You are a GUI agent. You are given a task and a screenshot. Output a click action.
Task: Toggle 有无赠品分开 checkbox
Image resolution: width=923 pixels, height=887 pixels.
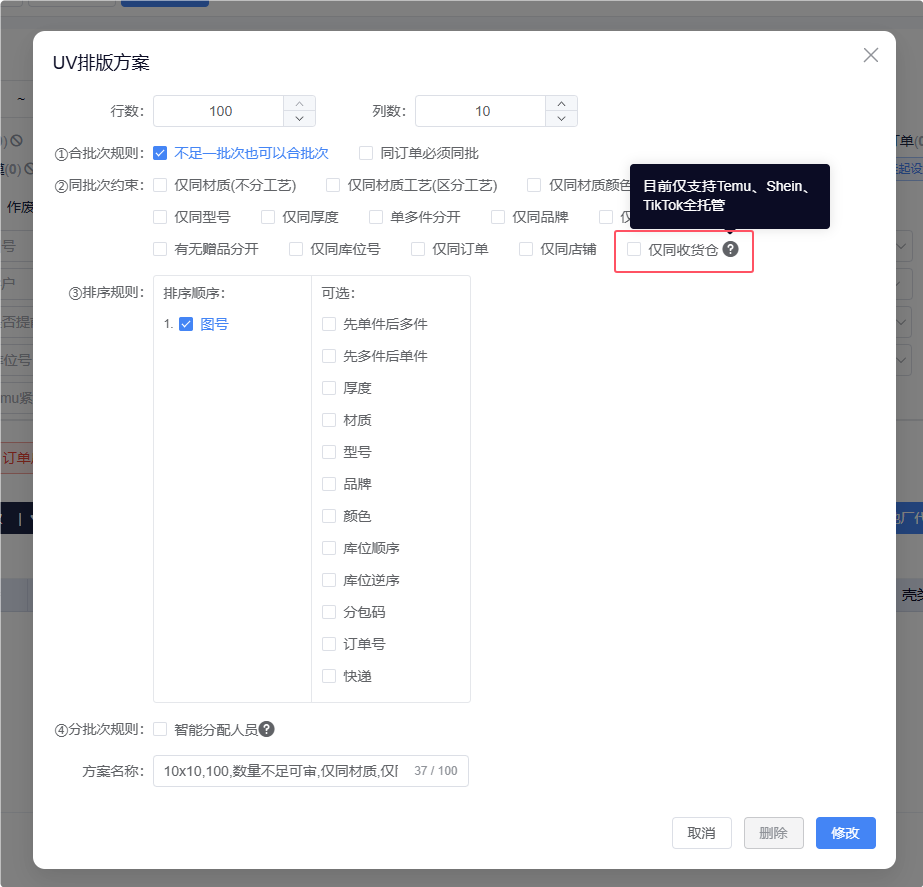click(x=160, y=249)
